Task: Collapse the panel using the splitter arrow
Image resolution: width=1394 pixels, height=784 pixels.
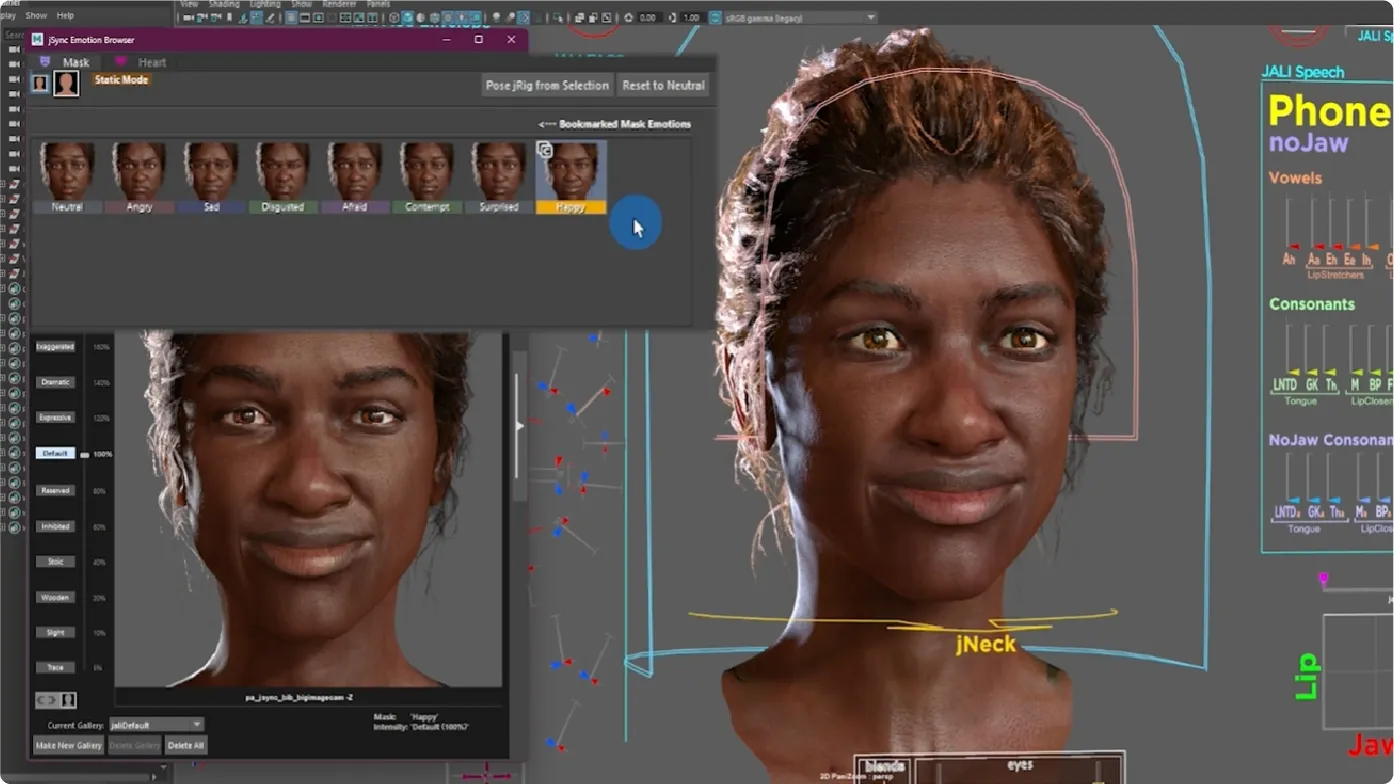Action: point(519,426)
